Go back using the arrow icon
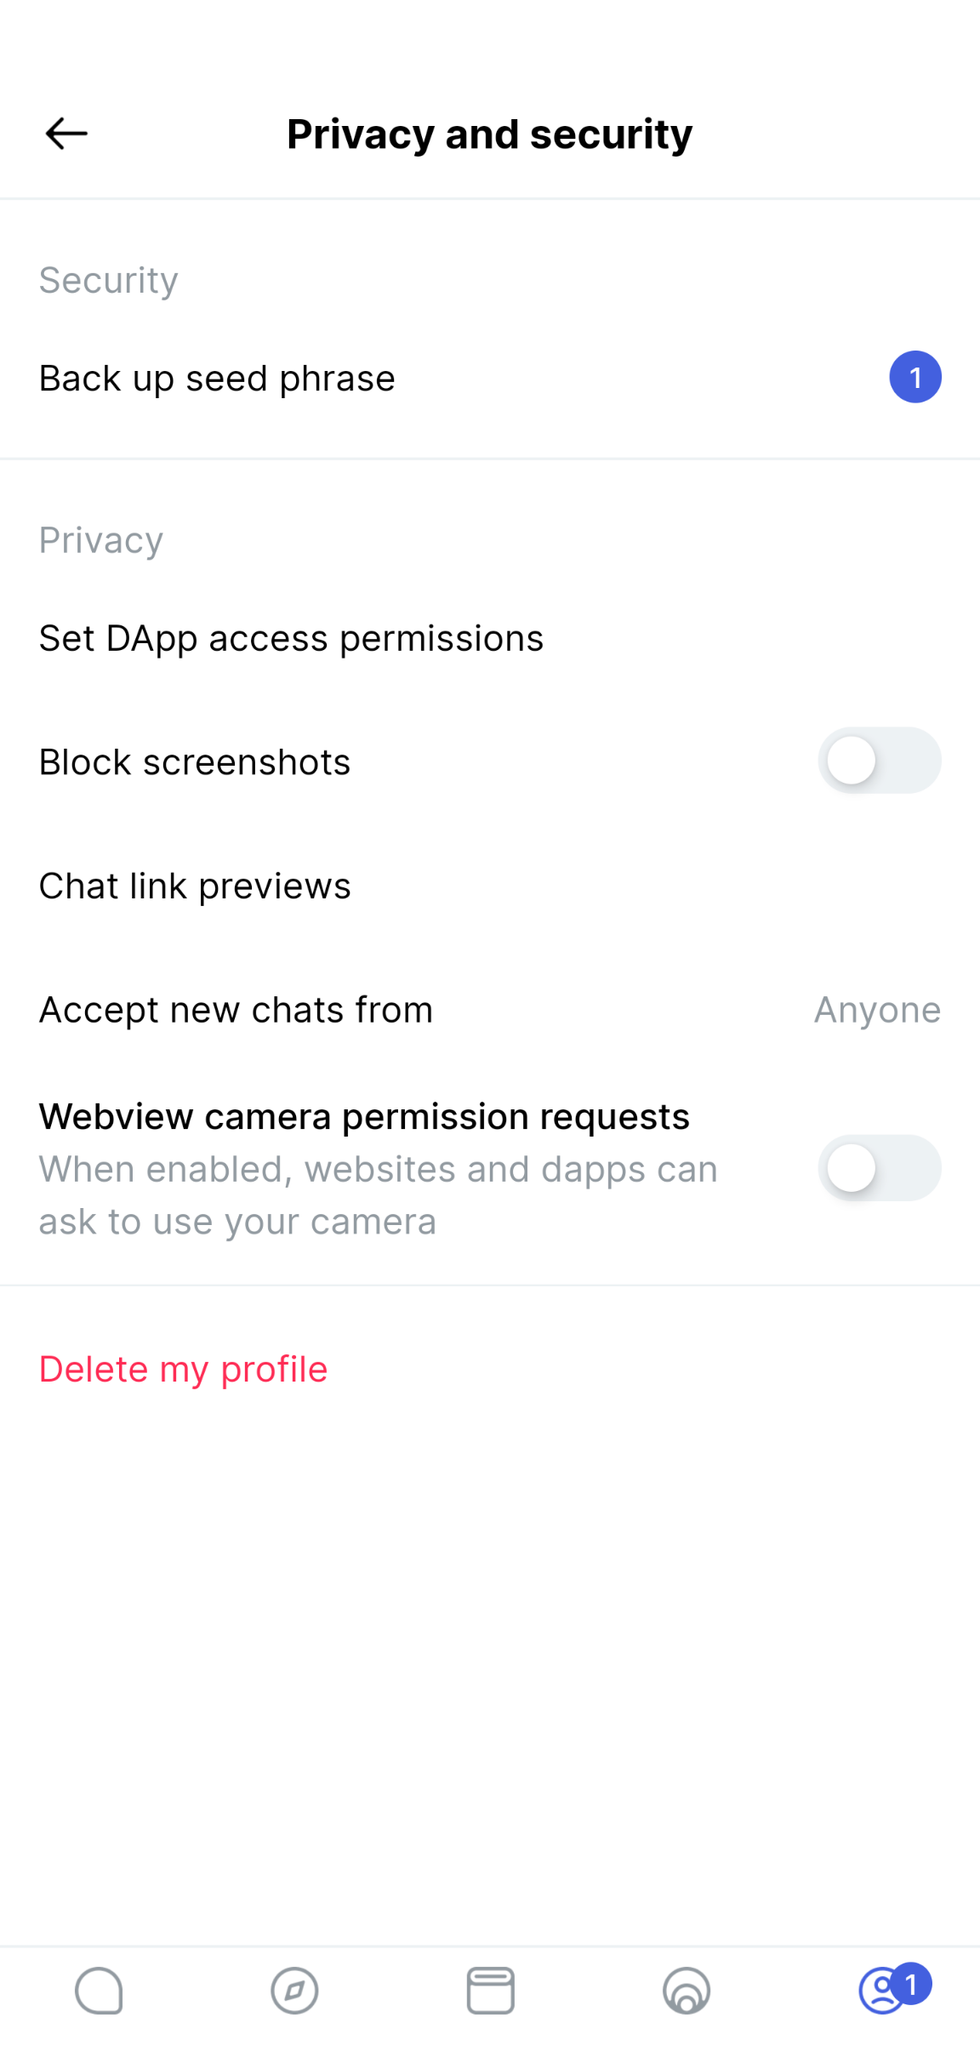This screenshot has width=980, height=2069. point(67,134)
